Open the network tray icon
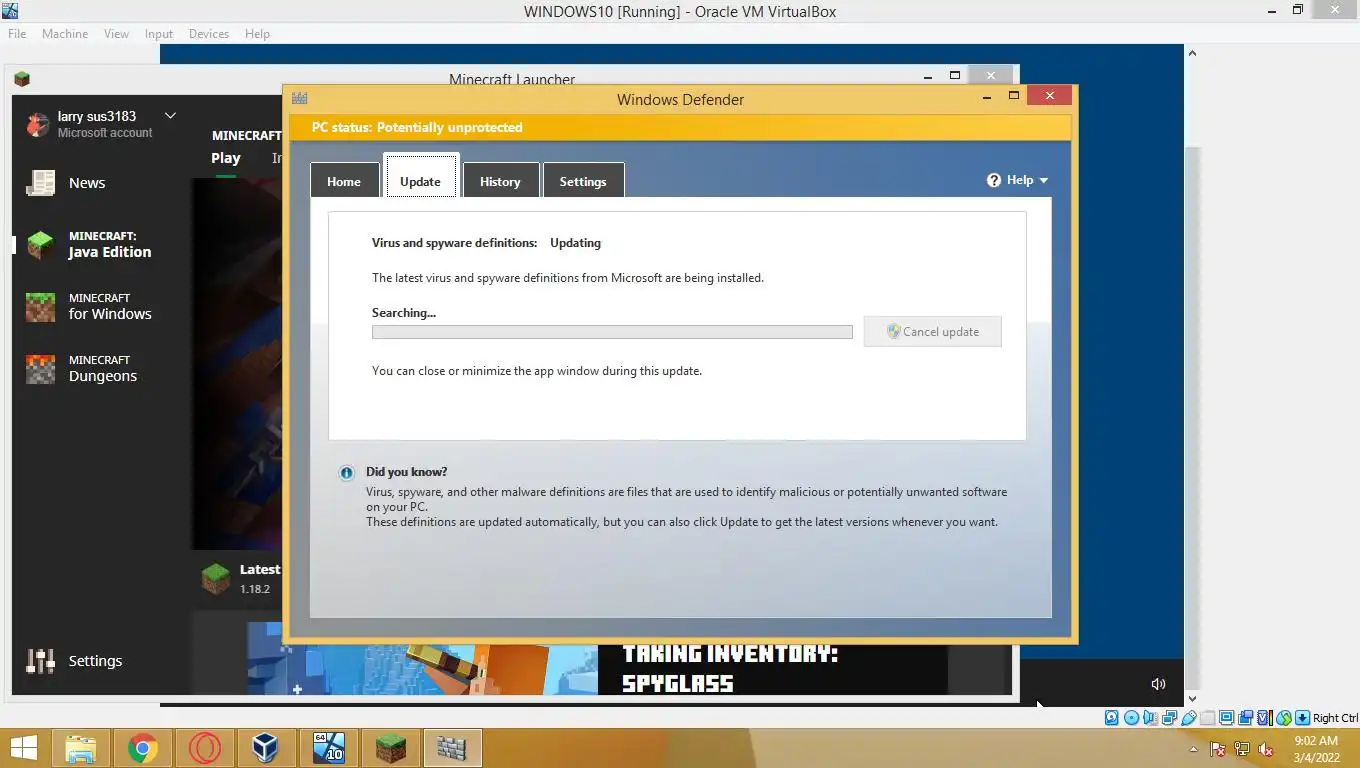Image resolution: width=1360 pixels, height=768 pixels. tap(1242, 749)
